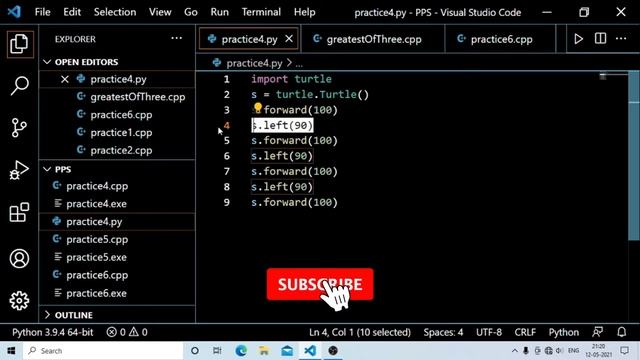Launch Microsoft Edge from taskbar

241,351
